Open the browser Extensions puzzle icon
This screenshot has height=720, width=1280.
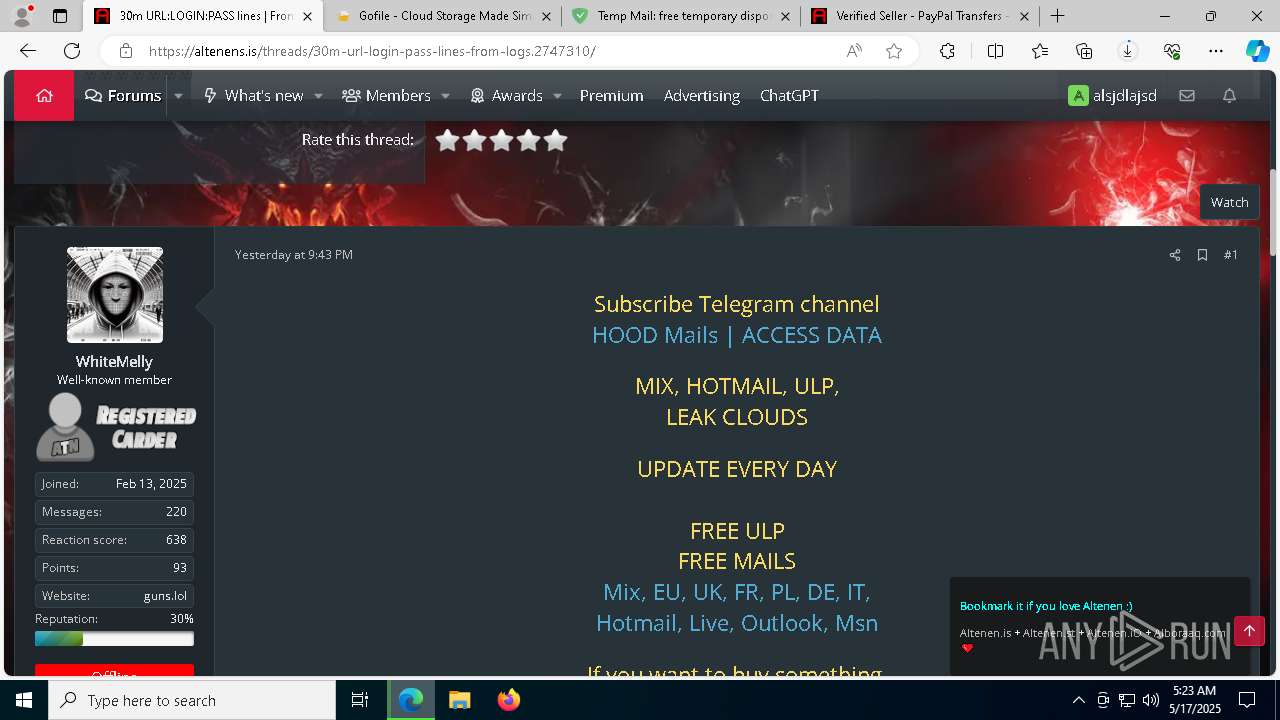tap(947, 51)
